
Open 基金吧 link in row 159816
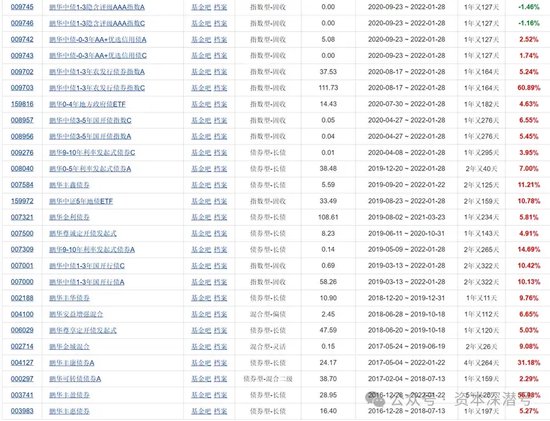[201, 104]
